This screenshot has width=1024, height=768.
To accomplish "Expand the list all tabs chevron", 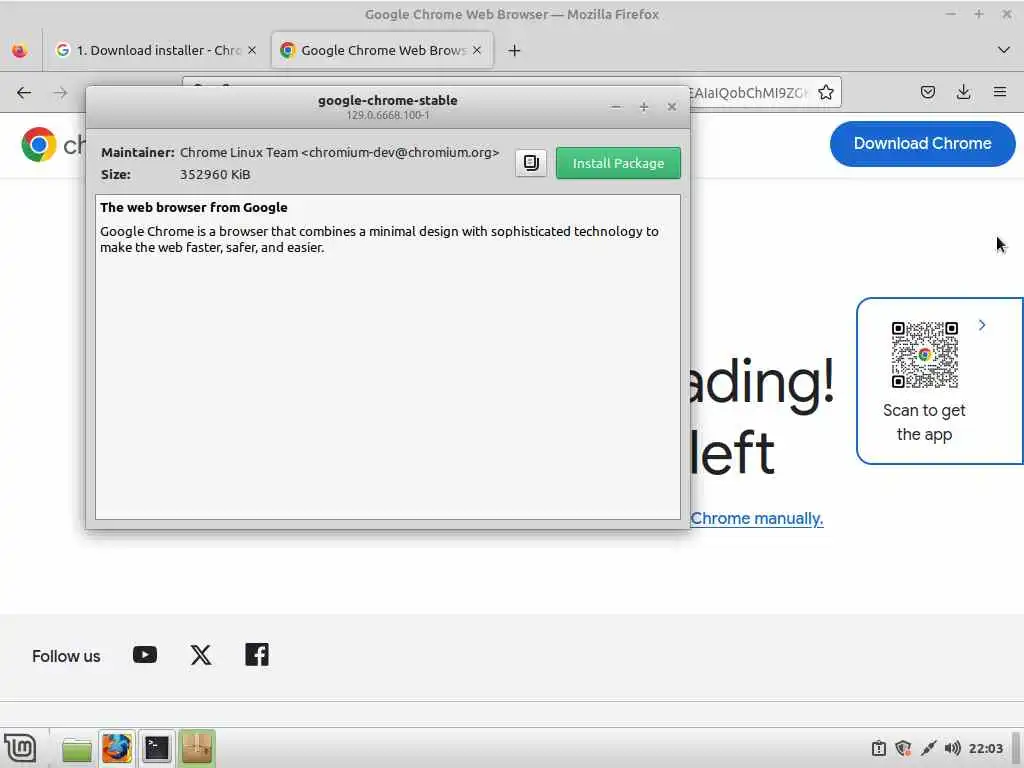I will [1004, 50].
